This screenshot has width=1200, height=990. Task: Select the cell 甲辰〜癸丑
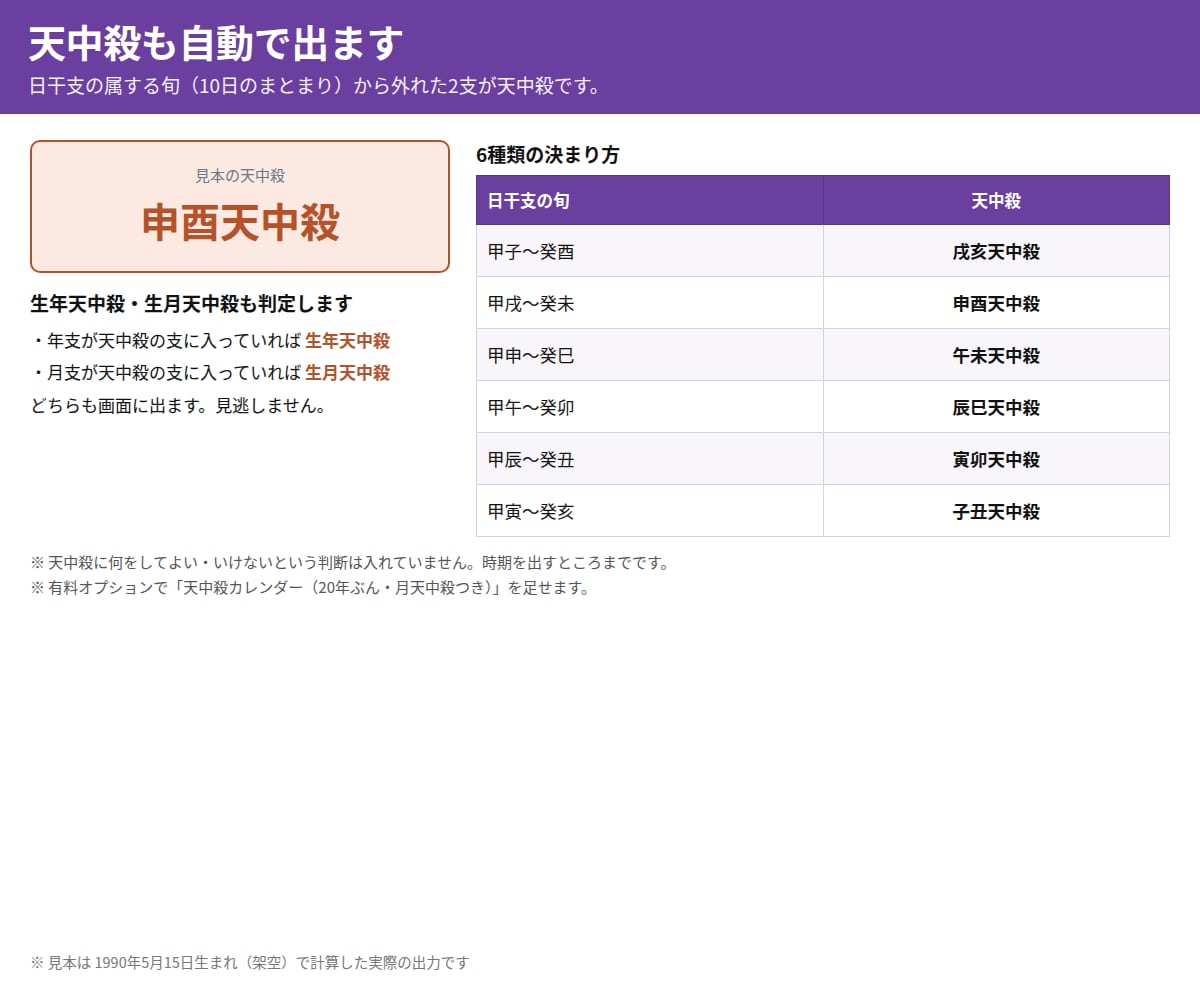[x=650, y=460]
